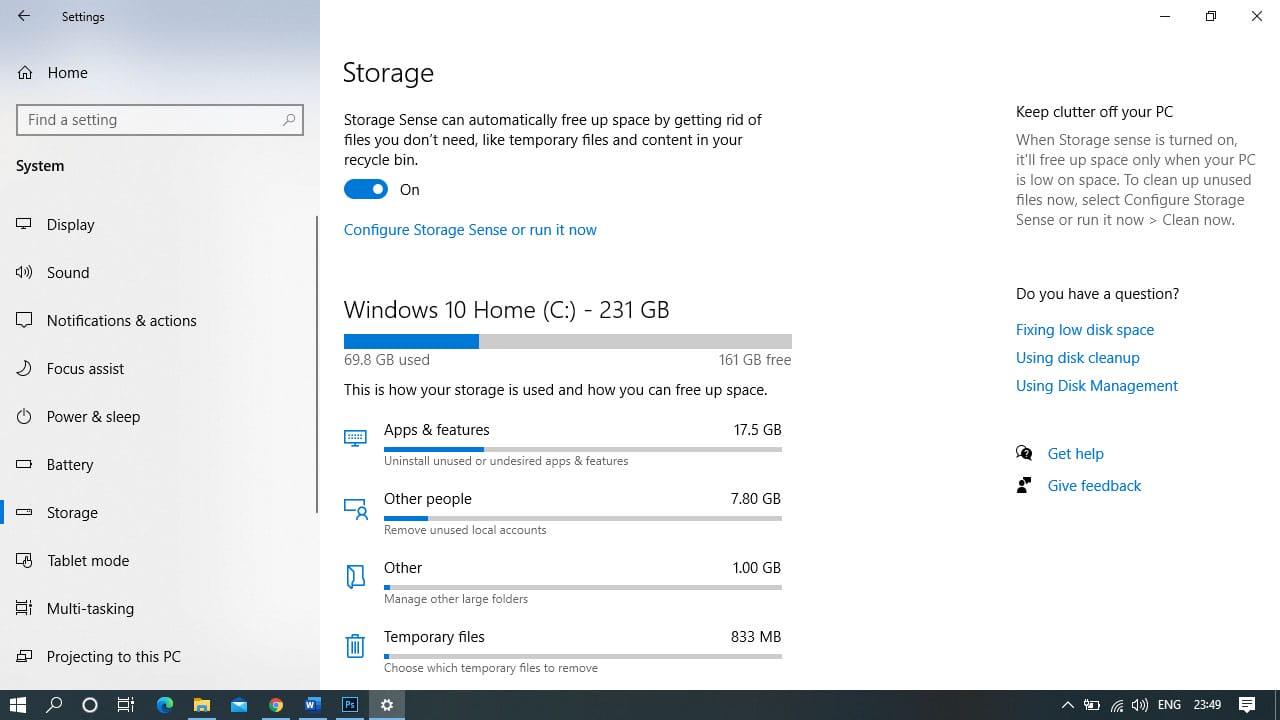Open Display settings in the sidebar
1280x720 pixels.
click(x=70, y=224)
